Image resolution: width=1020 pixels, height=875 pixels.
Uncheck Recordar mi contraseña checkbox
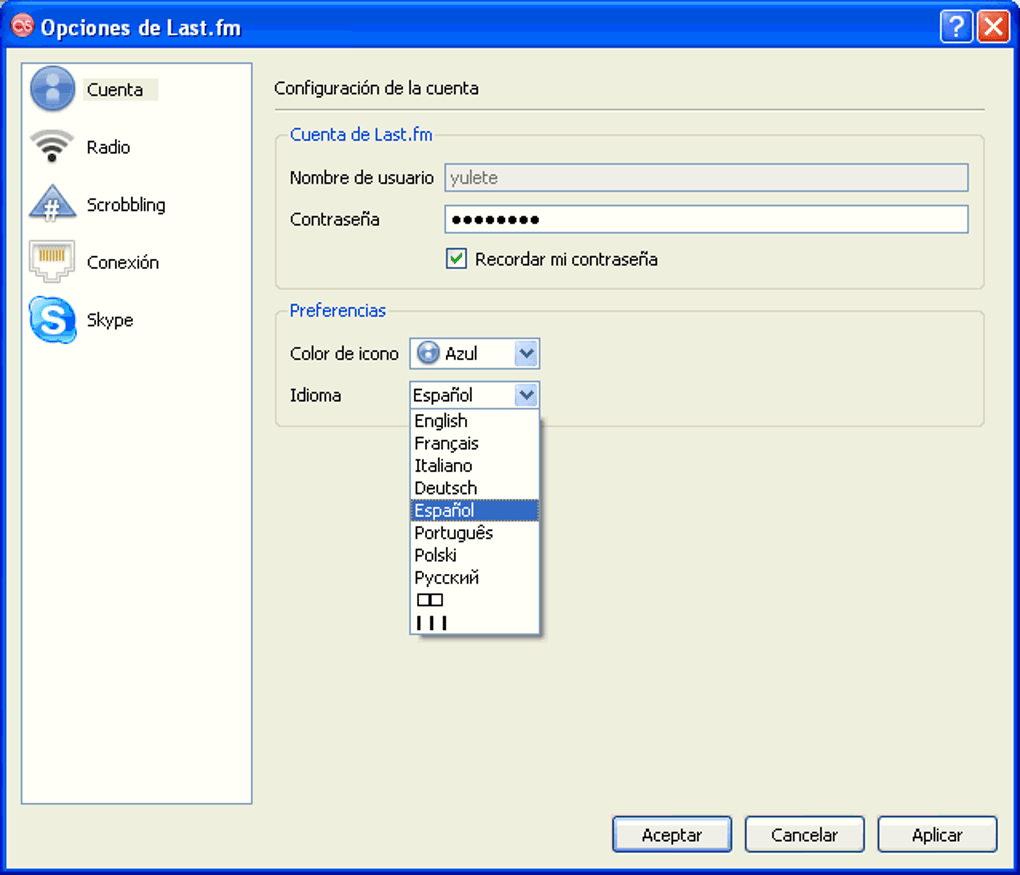pyautogui.click(x=456, y=258)
